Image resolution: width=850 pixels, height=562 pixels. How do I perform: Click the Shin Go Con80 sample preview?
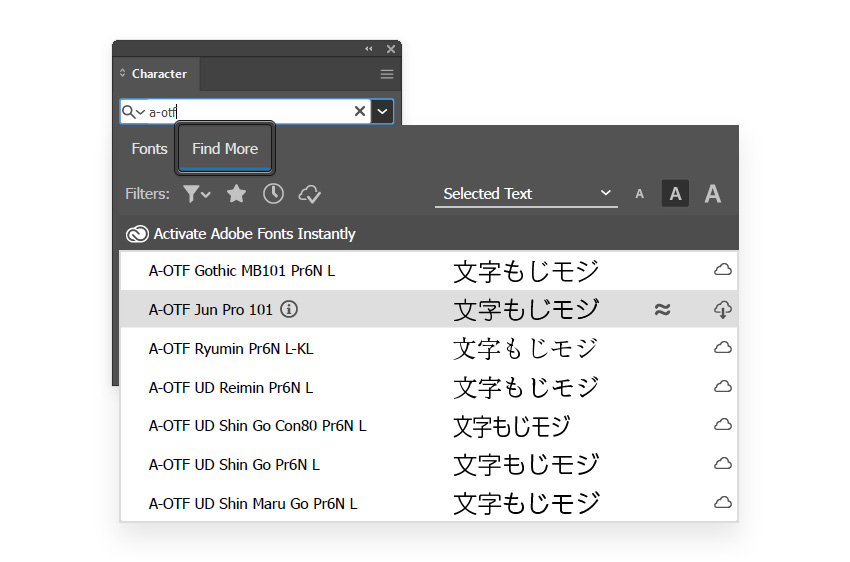pos(512,427)
